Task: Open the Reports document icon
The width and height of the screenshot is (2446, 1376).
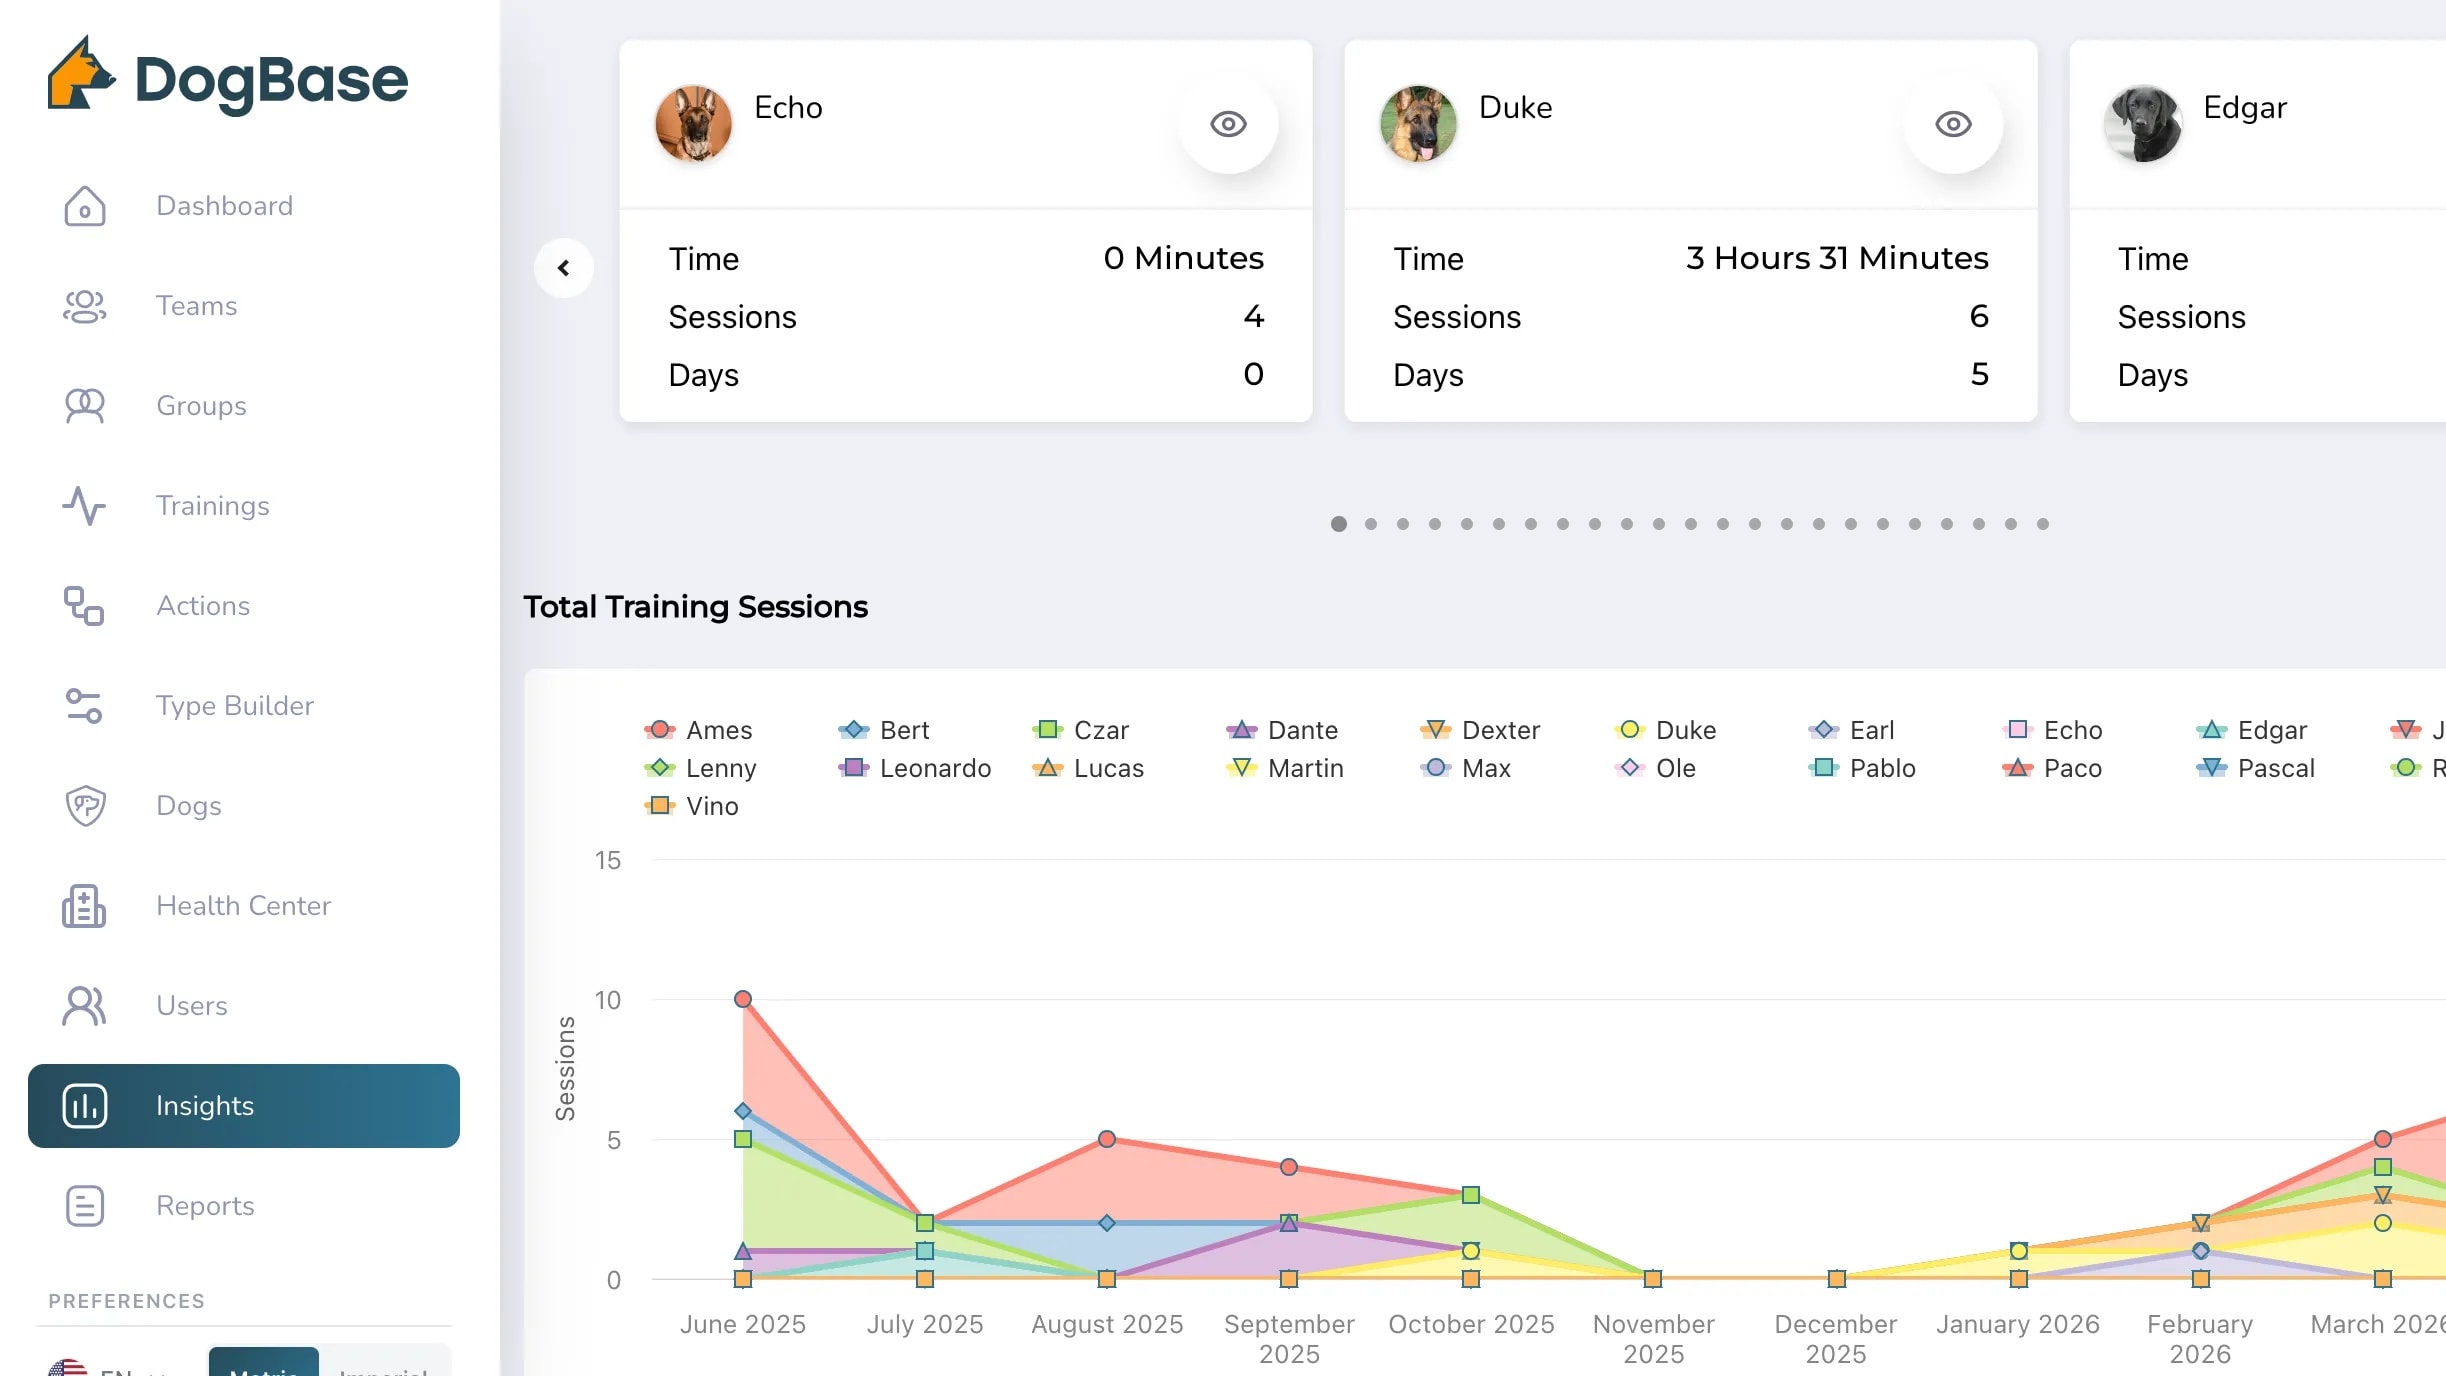Action: (85, 1206)
